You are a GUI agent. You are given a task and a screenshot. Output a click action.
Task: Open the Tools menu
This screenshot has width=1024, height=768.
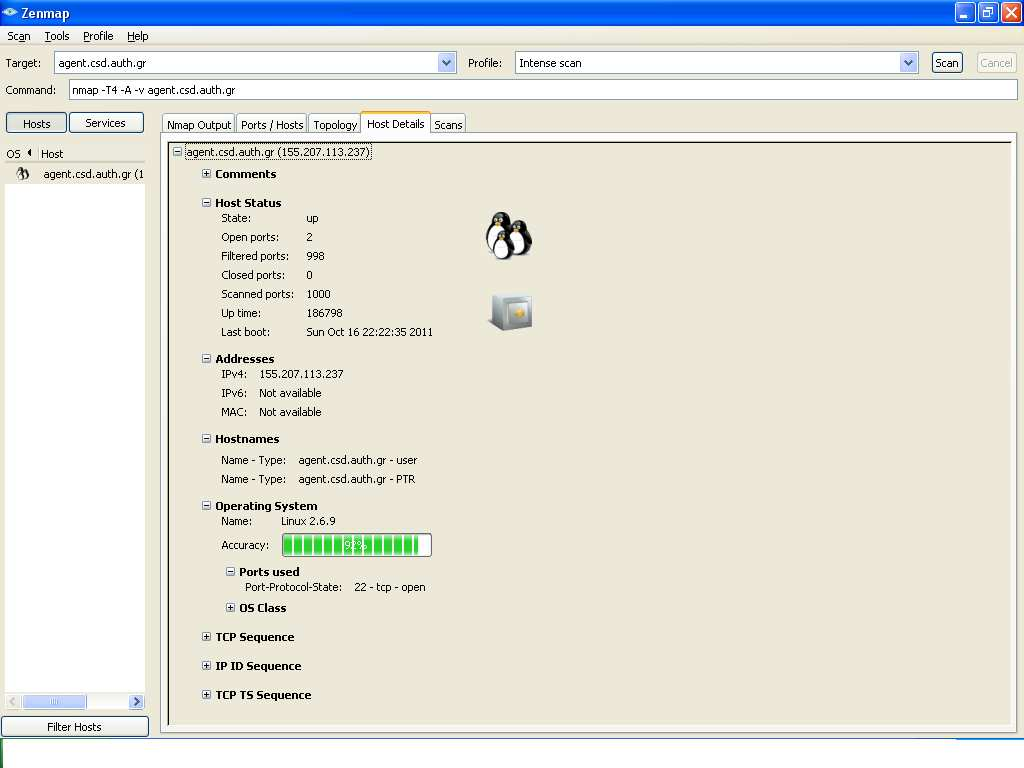click(57, 36)
